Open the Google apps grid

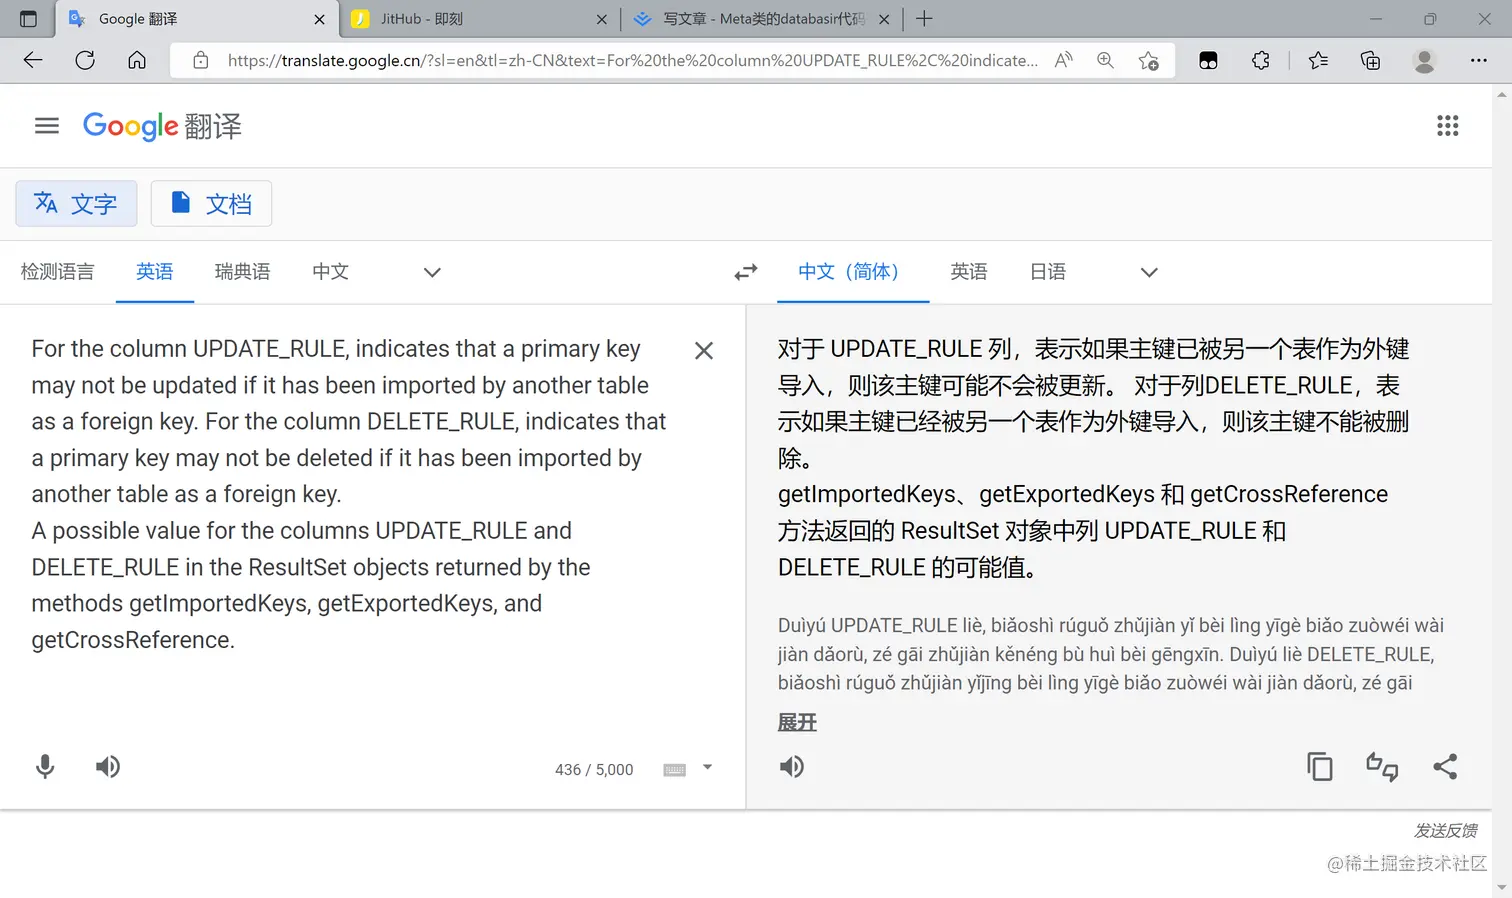click(1447, 126)
